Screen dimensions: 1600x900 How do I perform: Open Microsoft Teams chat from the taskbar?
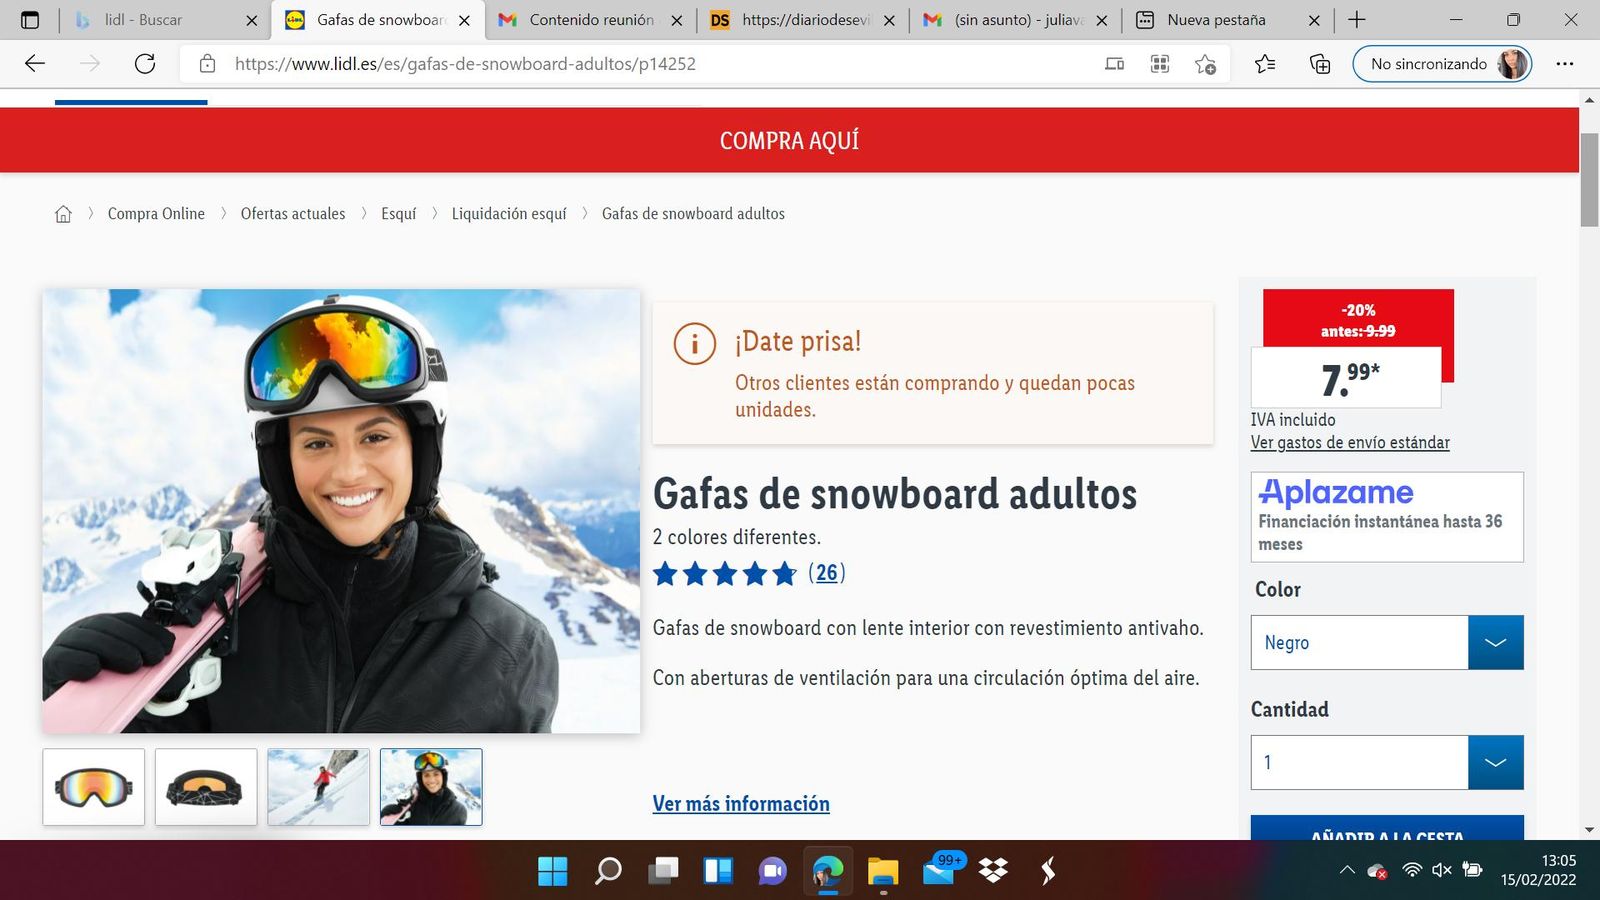click(x=770, y=871)
